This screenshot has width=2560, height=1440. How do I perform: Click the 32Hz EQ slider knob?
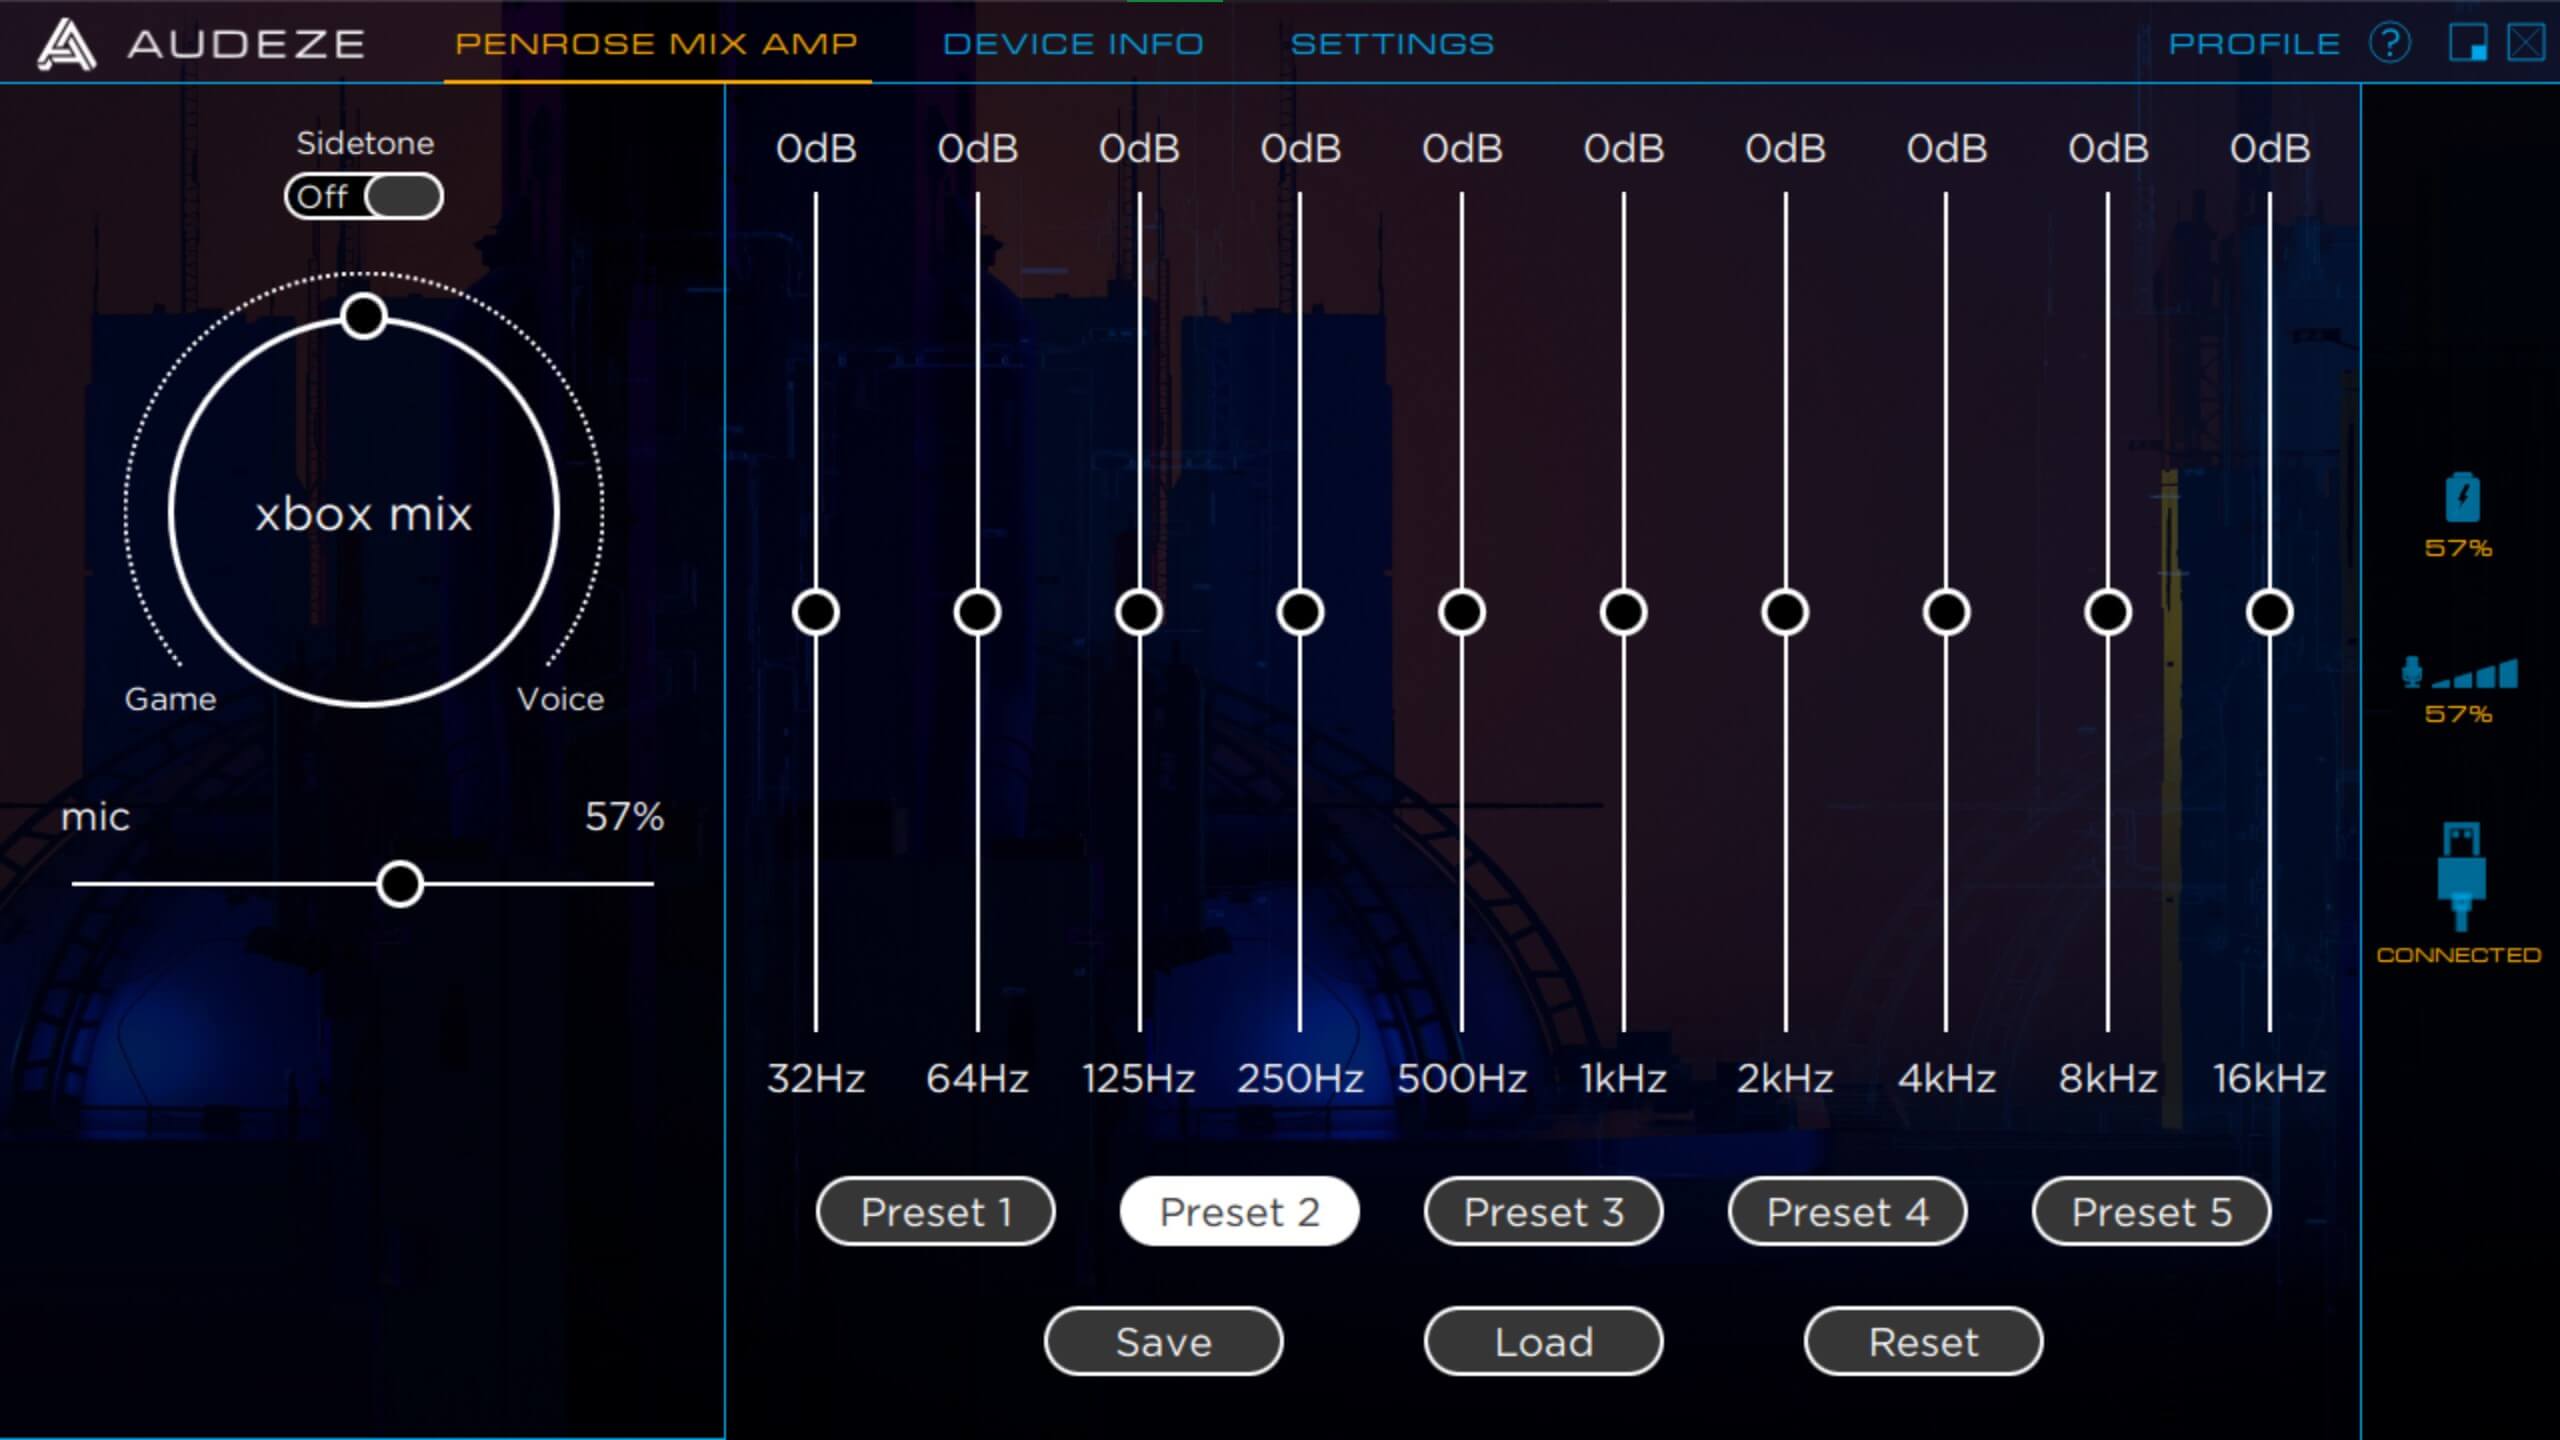coord(816,612)
